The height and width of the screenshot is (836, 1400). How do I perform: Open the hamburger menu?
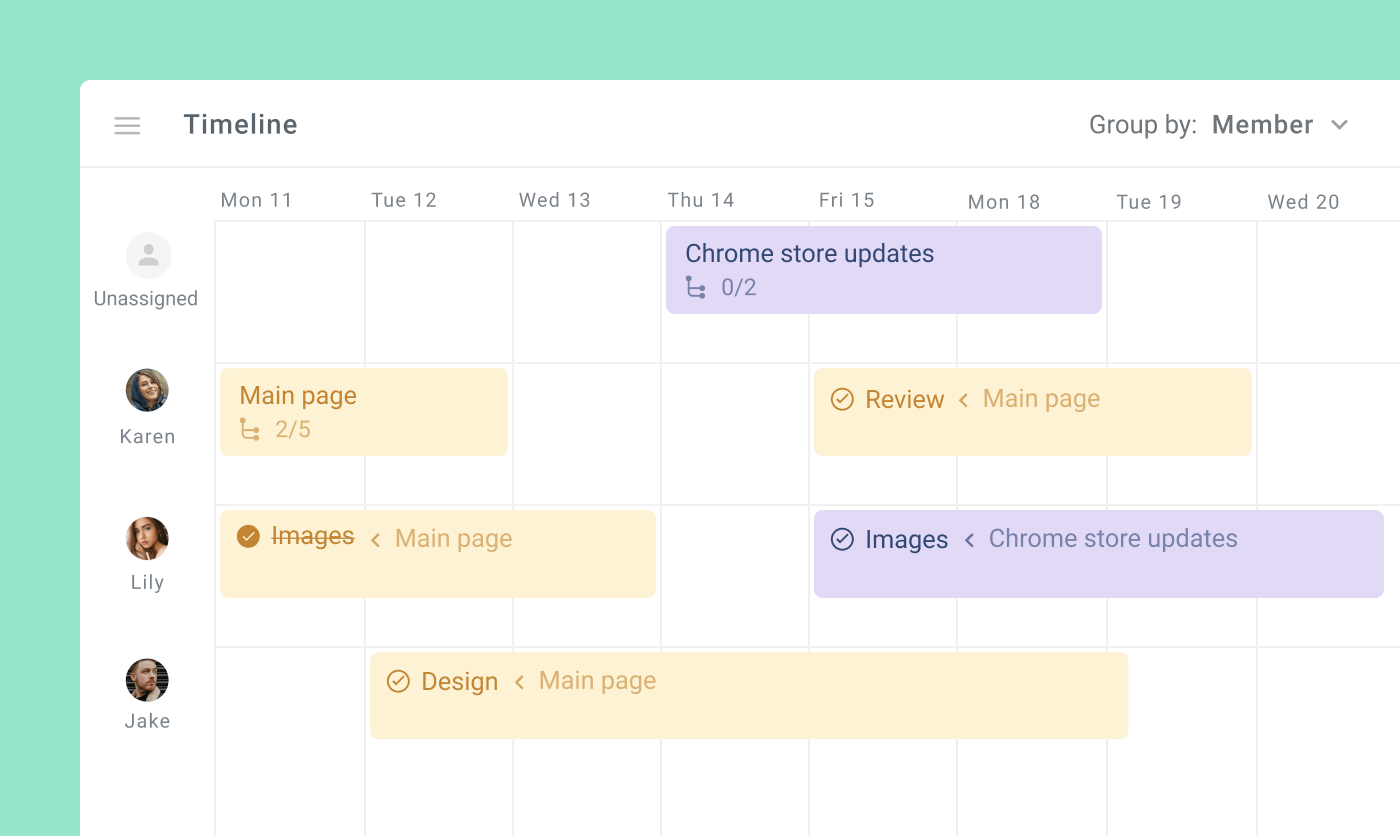click(127, 126)
